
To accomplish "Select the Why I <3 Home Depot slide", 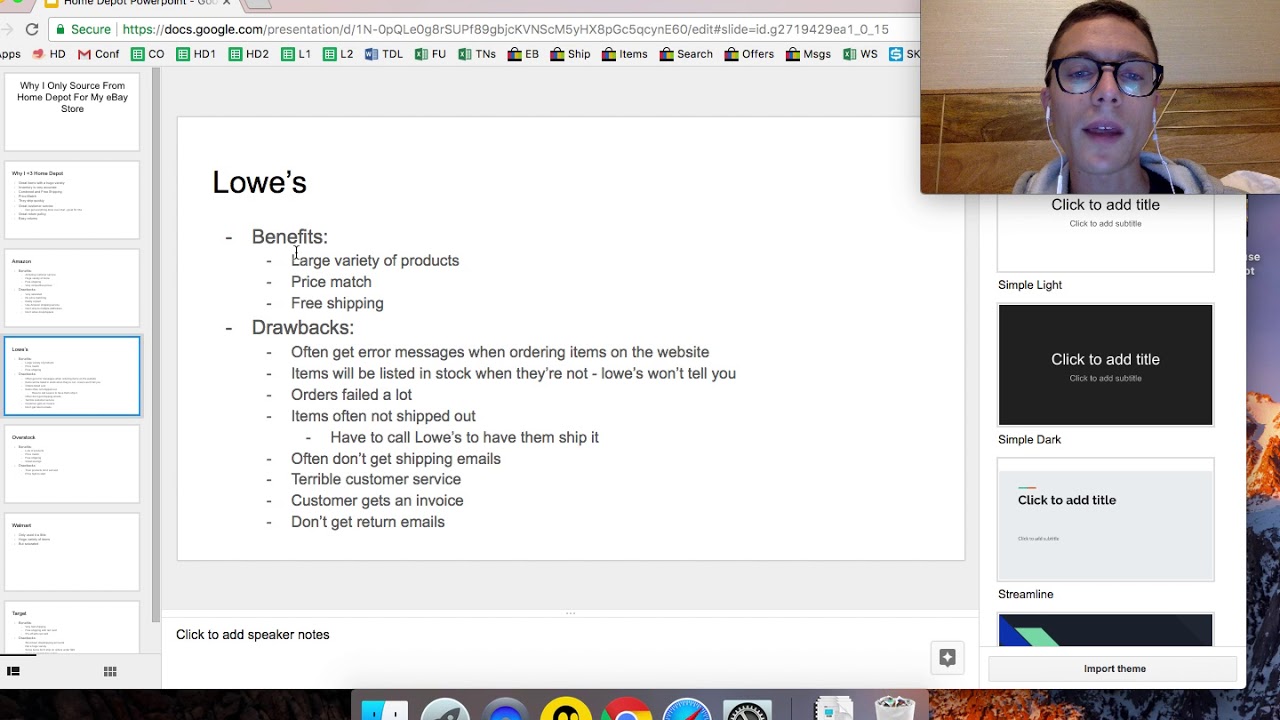I will click(x=72, y=200).
